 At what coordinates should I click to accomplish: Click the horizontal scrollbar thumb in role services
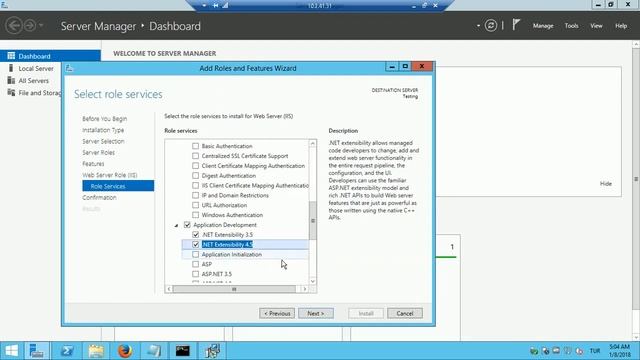(234, 289)
